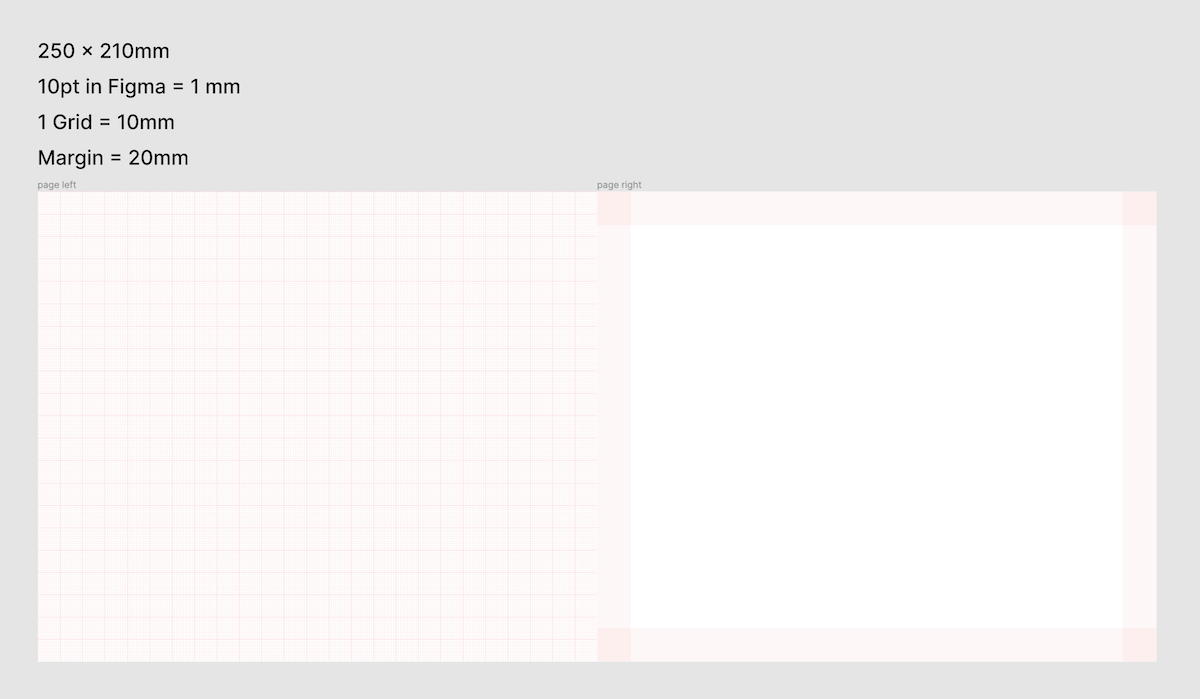Viewport: 1200px width, 699px height.
Task: Select the "page left" frame label
Action: click(57, 185)
